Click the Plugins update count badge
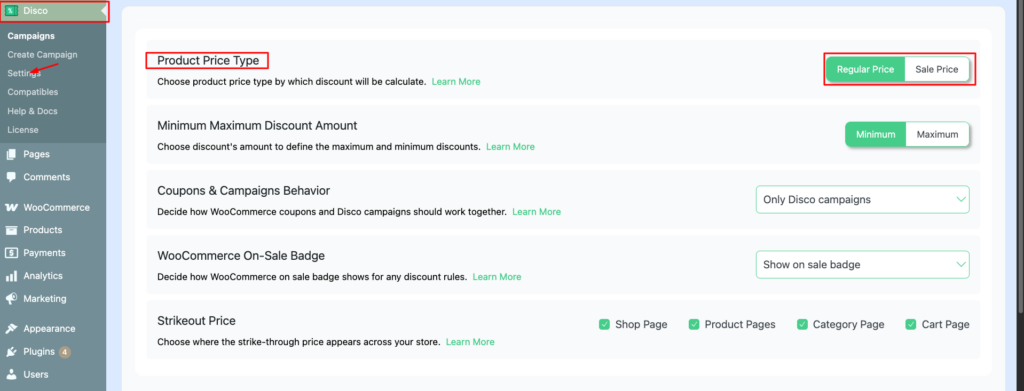The image size is (1024, 391). pos(65,352)
